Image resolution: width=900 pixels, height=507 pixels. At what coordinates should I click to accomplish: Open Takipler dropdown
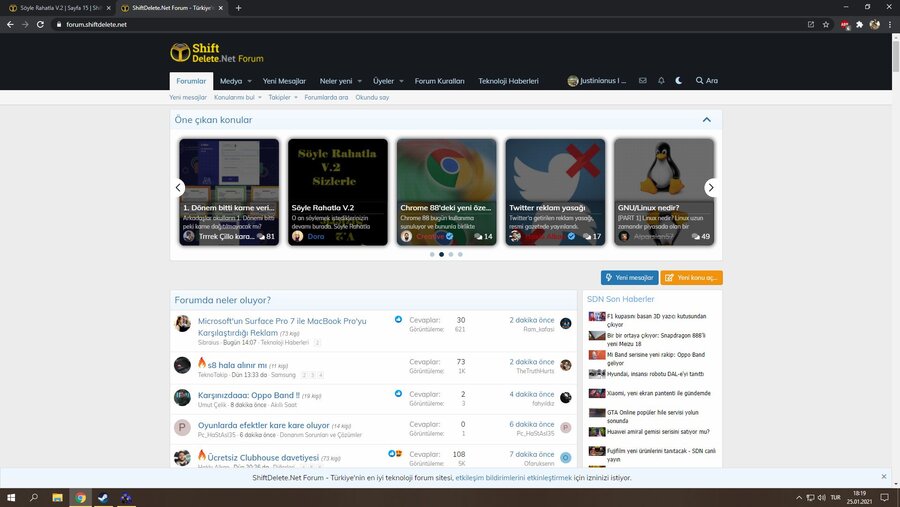coord(283,98)
